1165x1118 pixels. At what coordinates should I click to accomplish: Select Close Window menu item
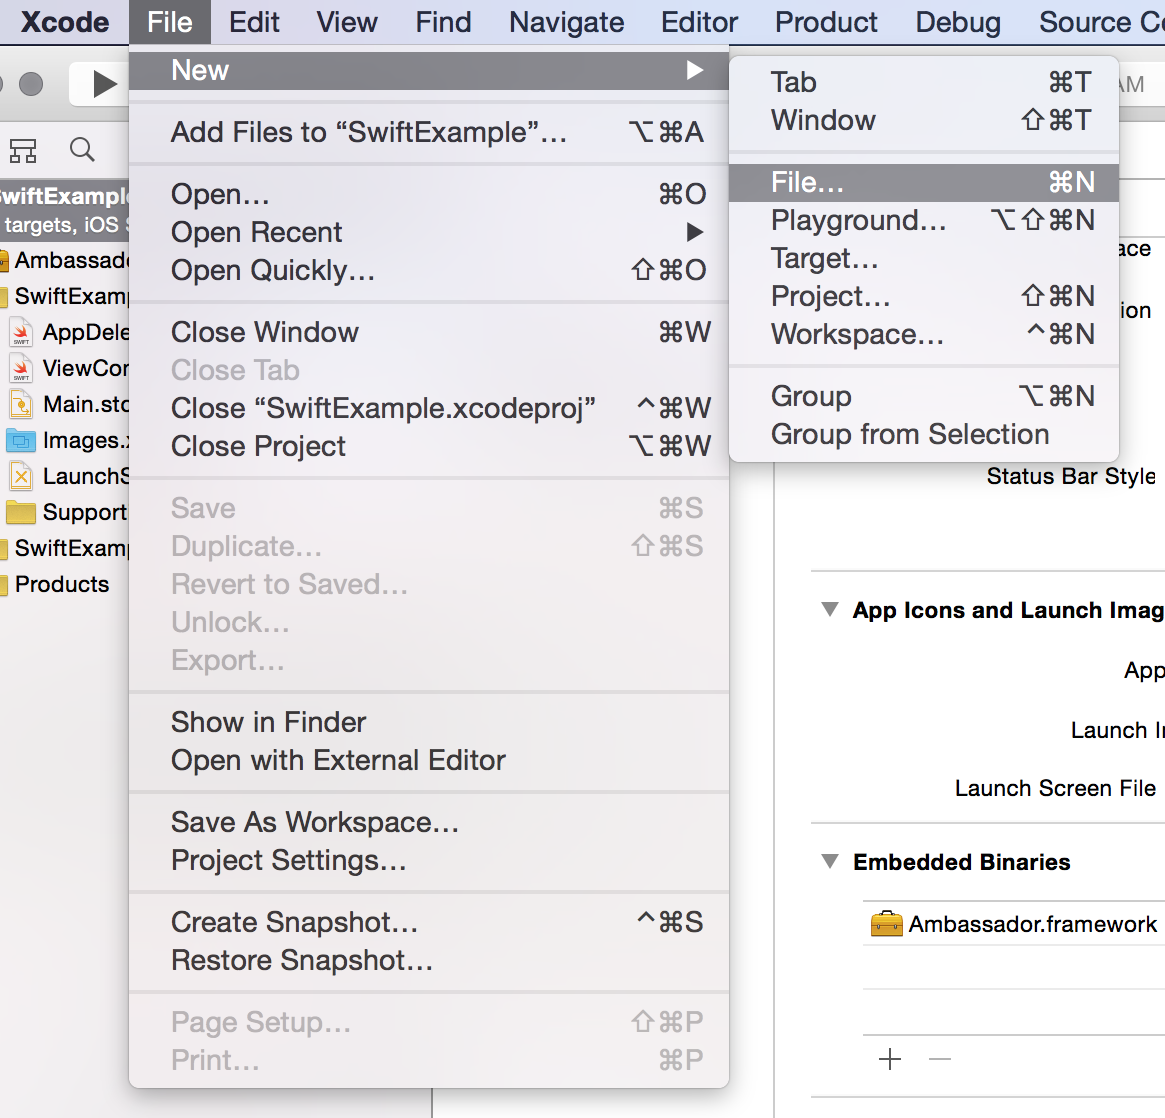429,332
